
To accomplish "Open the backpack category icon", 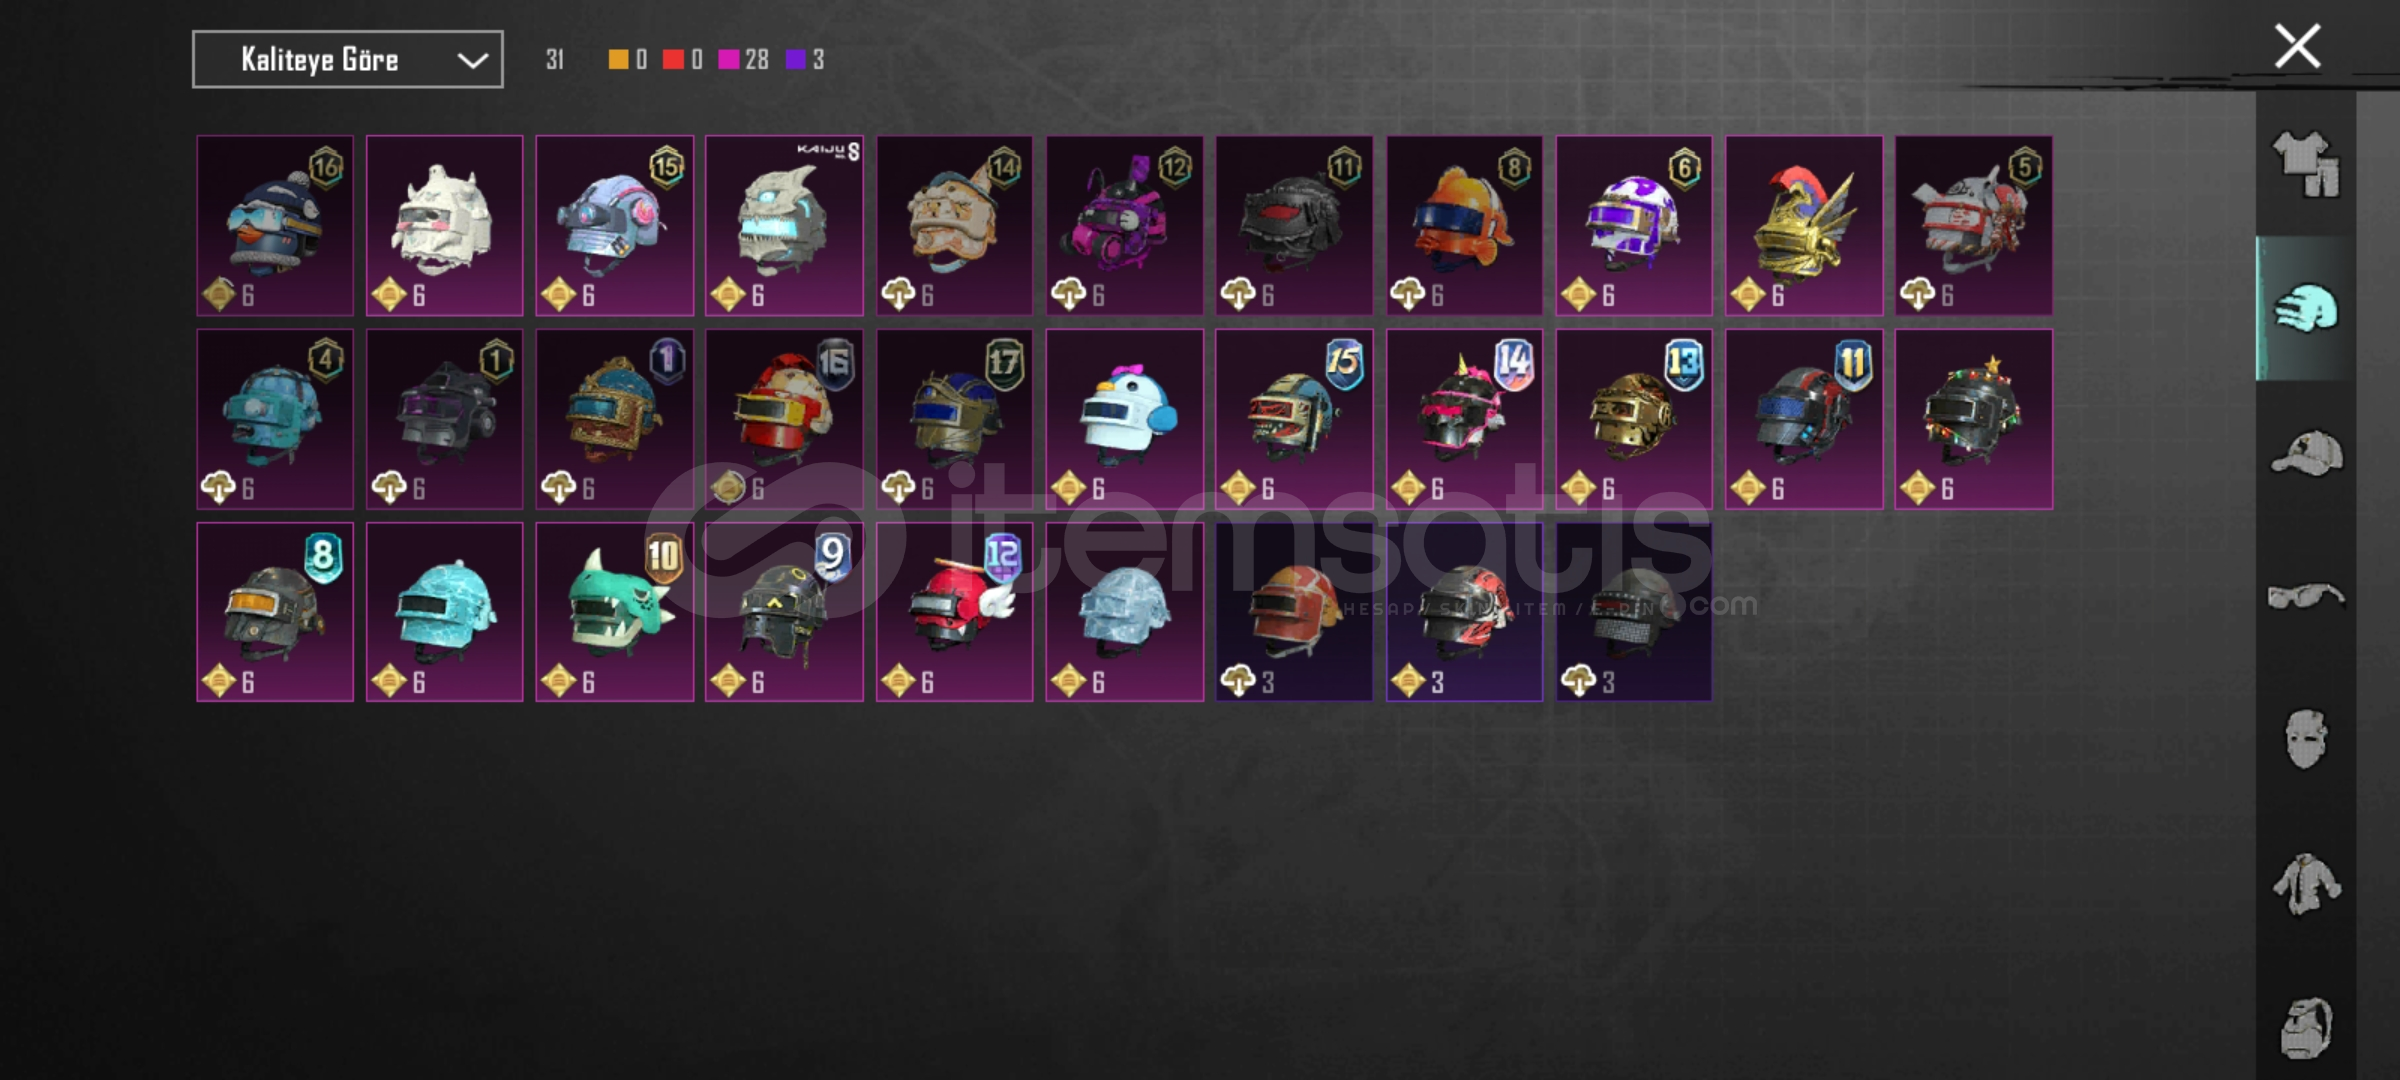I will tap(2306, 1027).
